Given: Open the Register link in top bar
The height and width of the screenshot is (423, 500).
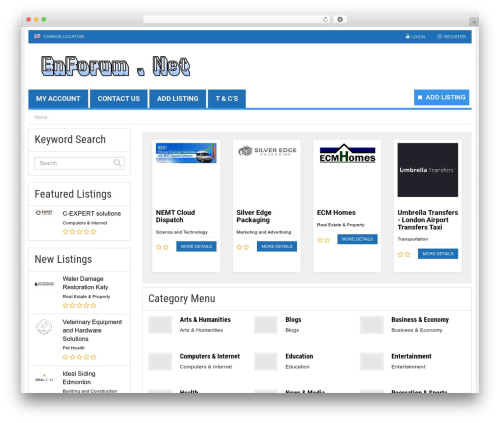Looking at the screenshot, I should coord(451,37).
